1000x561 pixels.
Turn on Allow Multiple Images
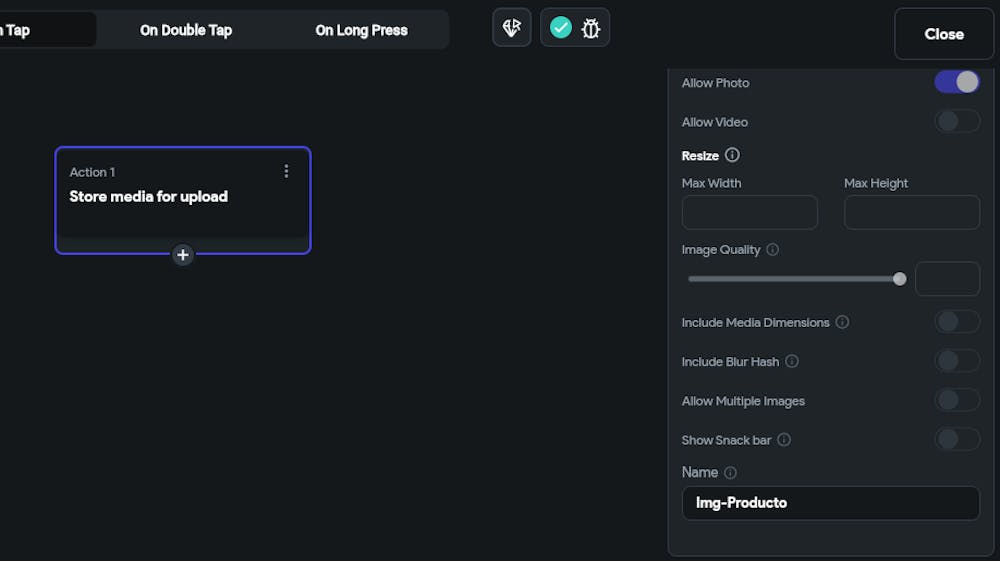[x=957, y=400]
